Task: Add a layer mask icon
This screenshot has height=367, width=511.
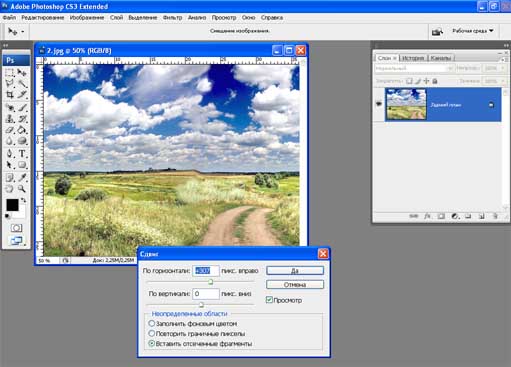Action: click(x=441, y=216)
